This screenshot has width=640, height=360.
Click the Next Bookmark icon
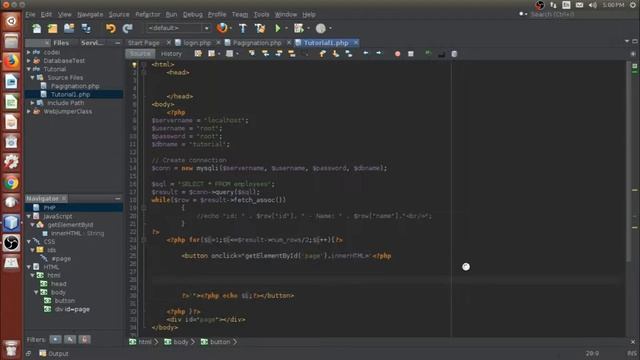point(336,53)
